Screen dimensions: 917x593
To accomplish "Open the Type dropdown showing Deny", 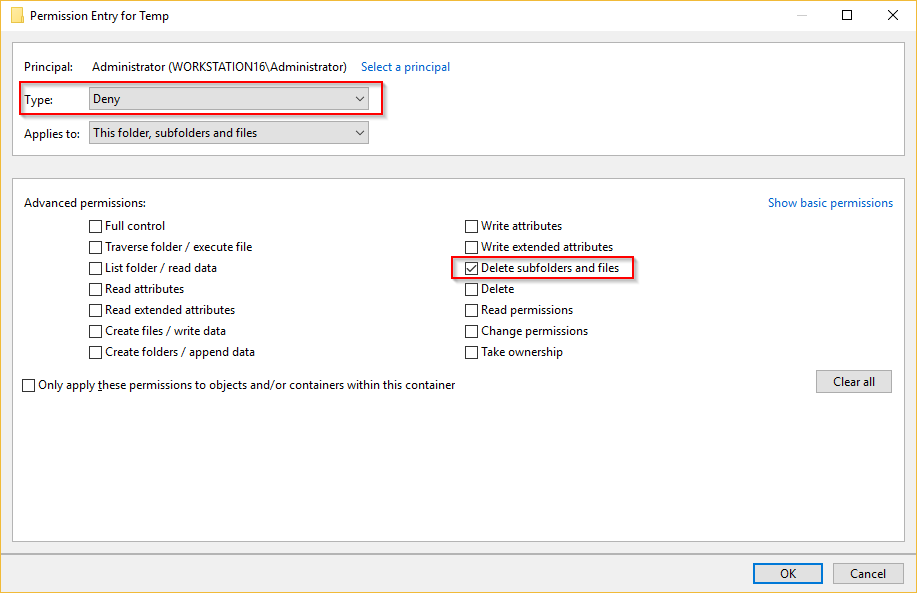I will click(229, 99).
